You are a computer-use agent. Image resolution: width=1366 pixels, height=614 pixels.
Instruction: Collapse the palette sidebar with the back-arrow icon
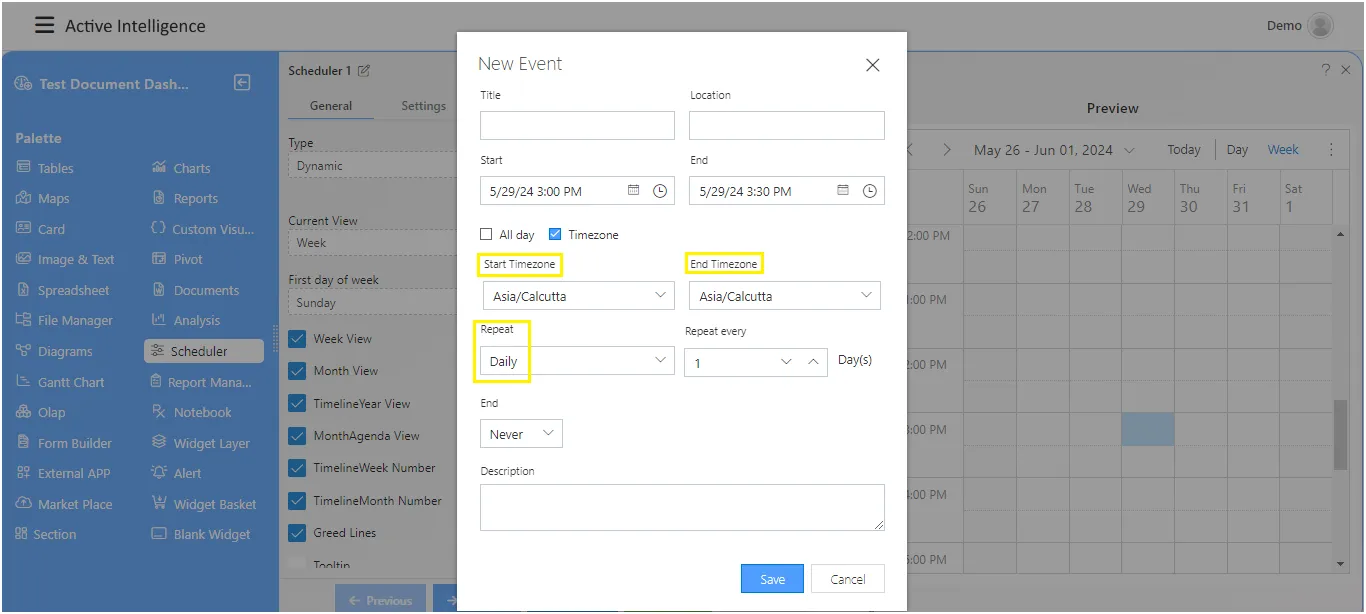(242, 83)
